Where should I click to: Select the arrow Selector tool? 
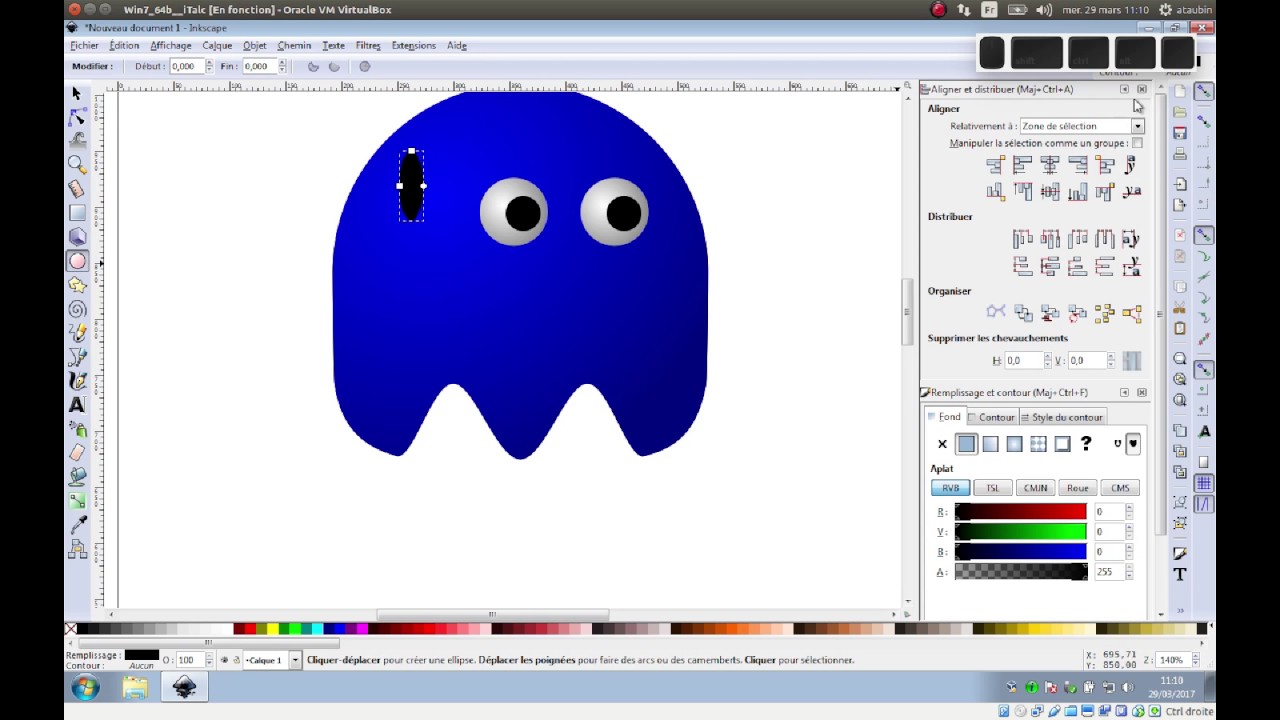point(77,93)
